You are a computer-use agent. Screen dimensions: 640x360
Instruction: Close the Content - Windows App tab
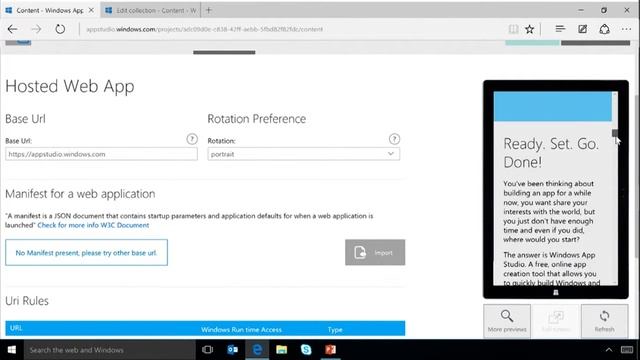(x=91, y=10)
